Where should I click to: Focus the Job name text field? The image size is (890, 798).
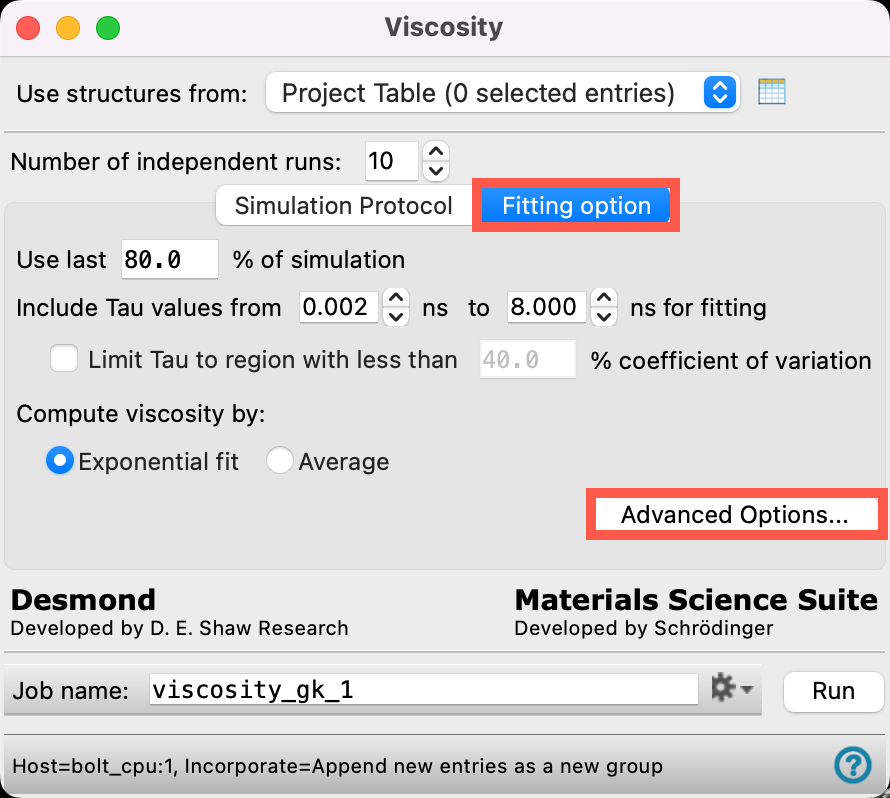[x=423, y=690]
